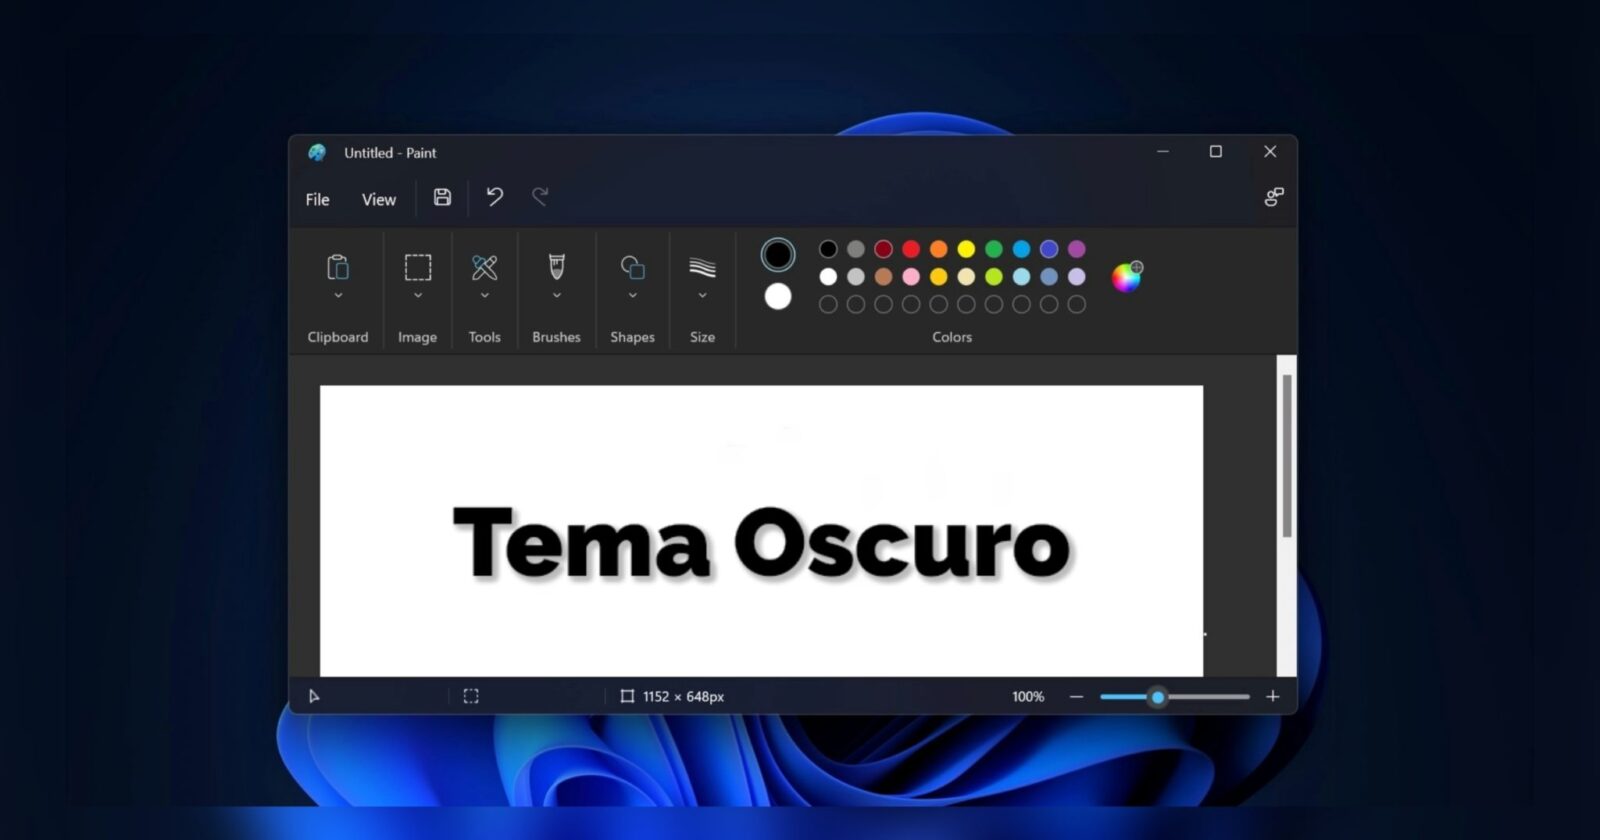Pick the pink palette swatch
The image size is (1600, 840).
pyautogui.click(x=911, y=277)
